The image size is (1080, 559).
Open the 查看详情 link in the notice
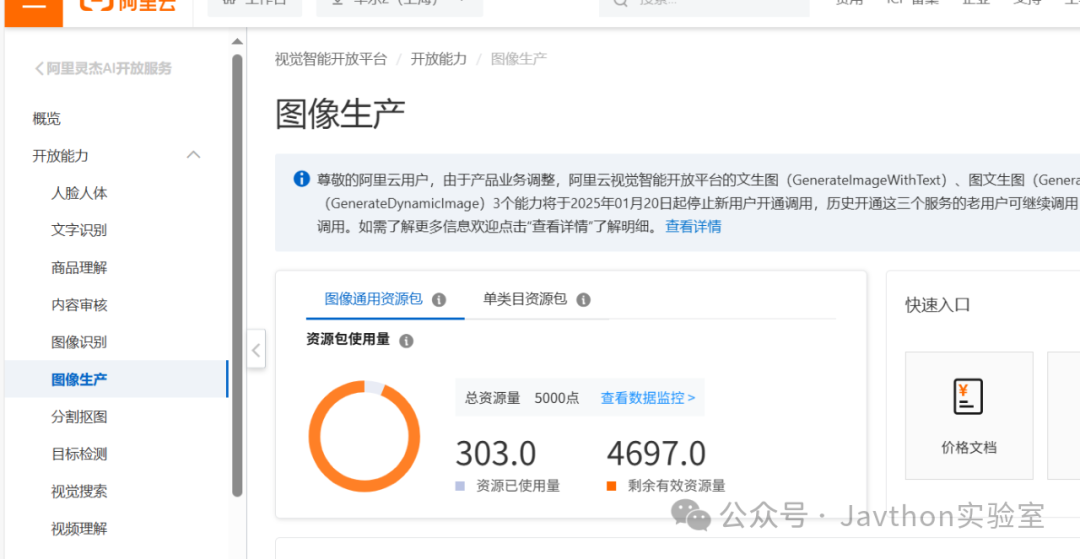click(693, 226)
